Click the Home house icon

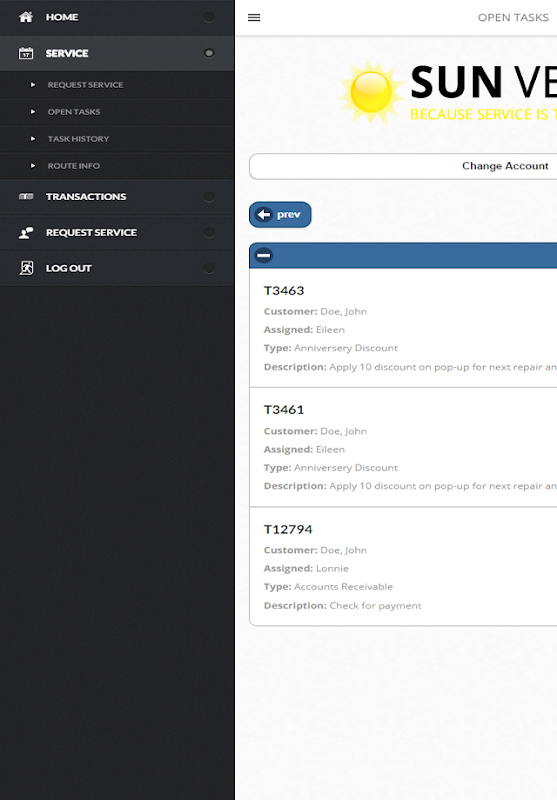coord(26,17)
